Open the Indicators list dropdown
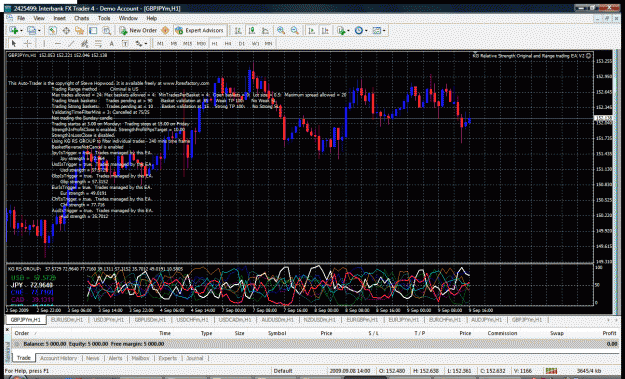The image size is (625, 379). click(x=342, y=31)
